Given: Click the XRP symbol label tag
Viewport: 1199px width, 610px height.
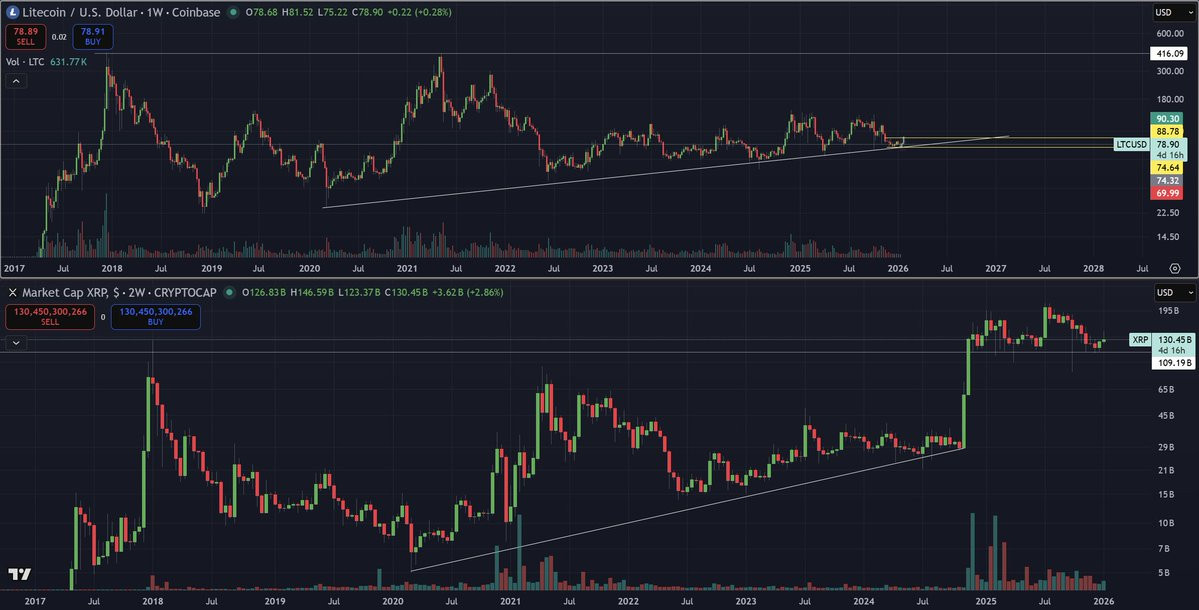Looking at the screenshot, I should (1140, 339).
